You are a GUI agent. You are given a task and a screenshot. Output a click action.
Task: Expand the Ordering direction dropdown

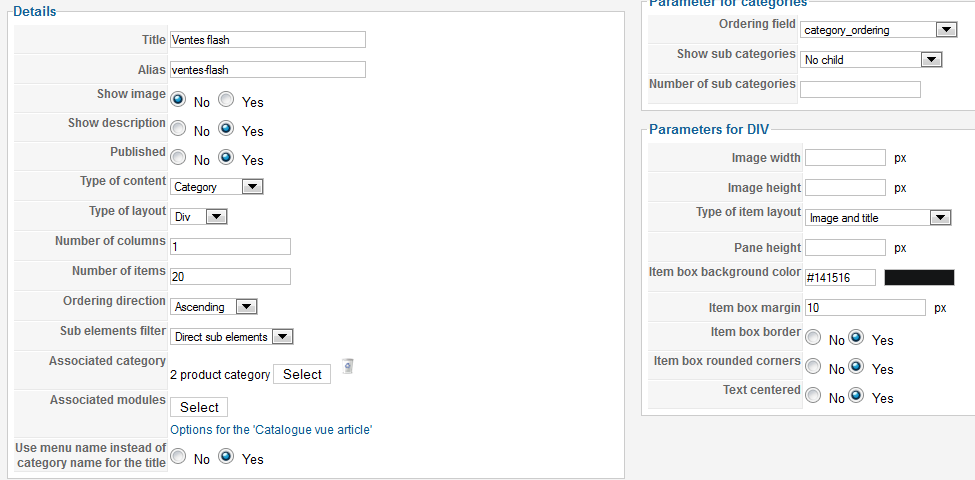213,307
